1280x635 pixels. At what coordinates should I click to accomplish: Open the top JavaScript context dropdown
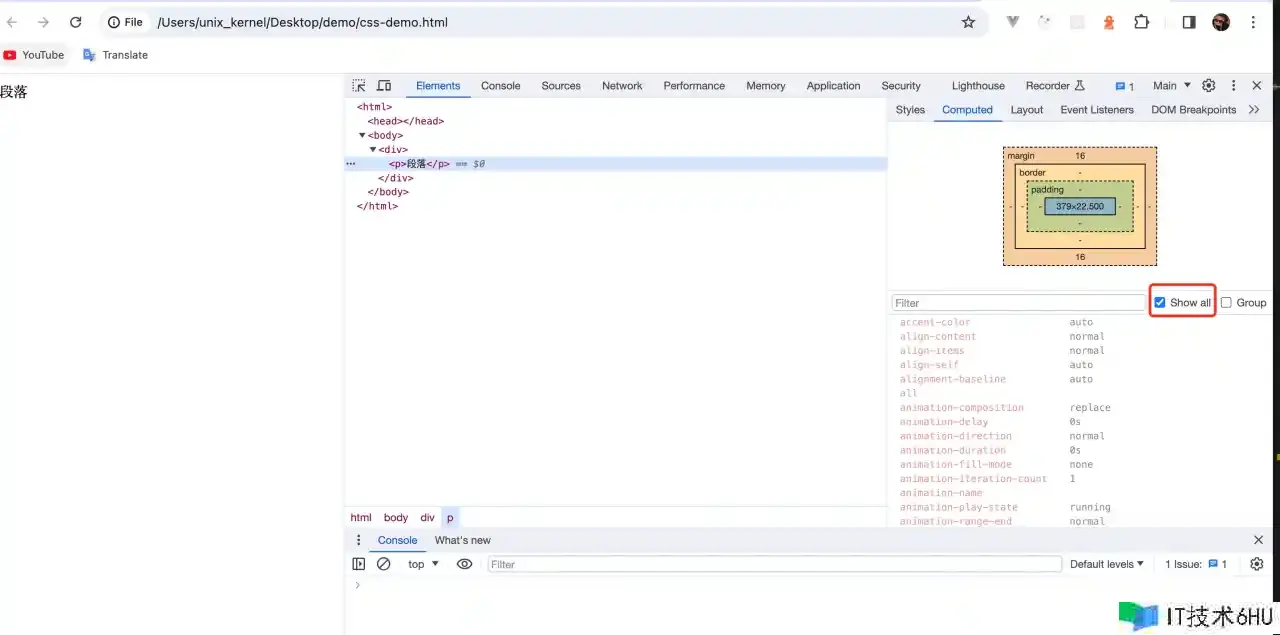[423, 564]
